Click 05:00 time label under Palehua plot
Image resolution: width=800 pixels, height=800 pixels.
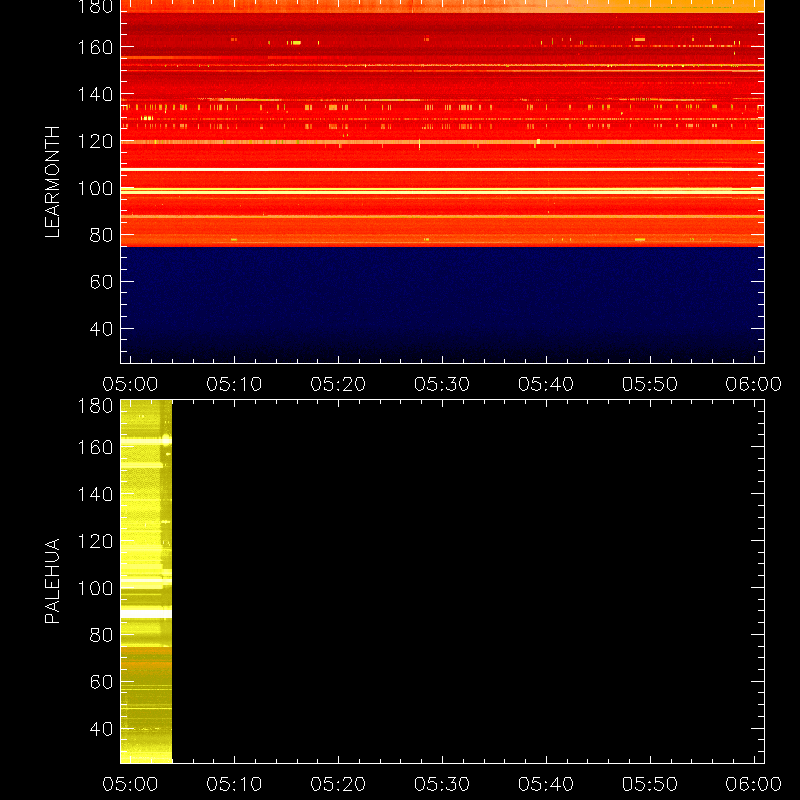point(130,784)
